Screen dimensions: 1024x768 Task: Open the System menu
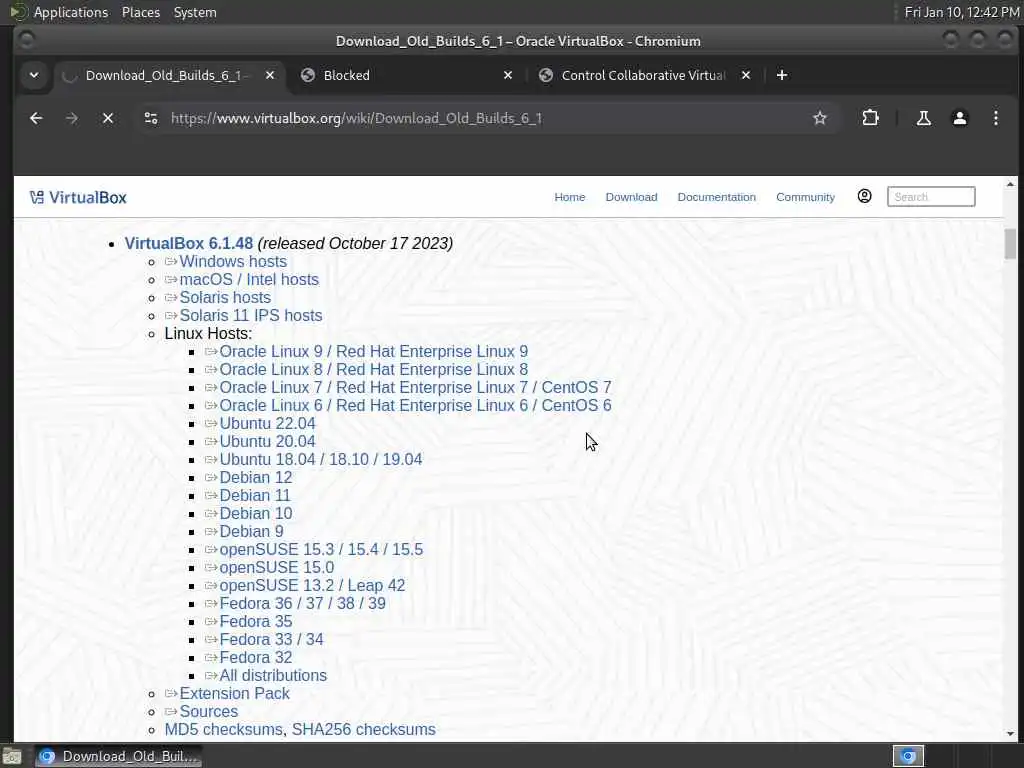(195, 12)
